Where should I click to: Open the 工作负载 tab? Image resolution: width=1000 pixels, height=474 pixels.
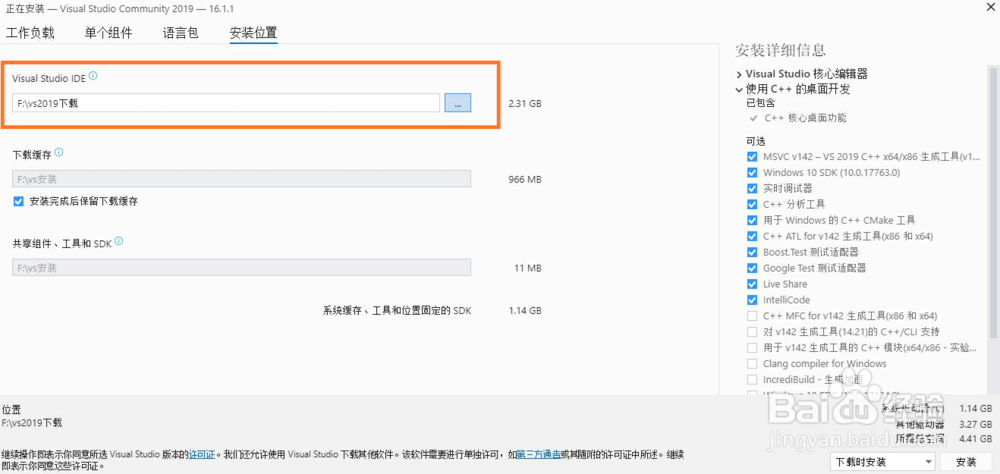pyautogui.click(x=30, y=33)
